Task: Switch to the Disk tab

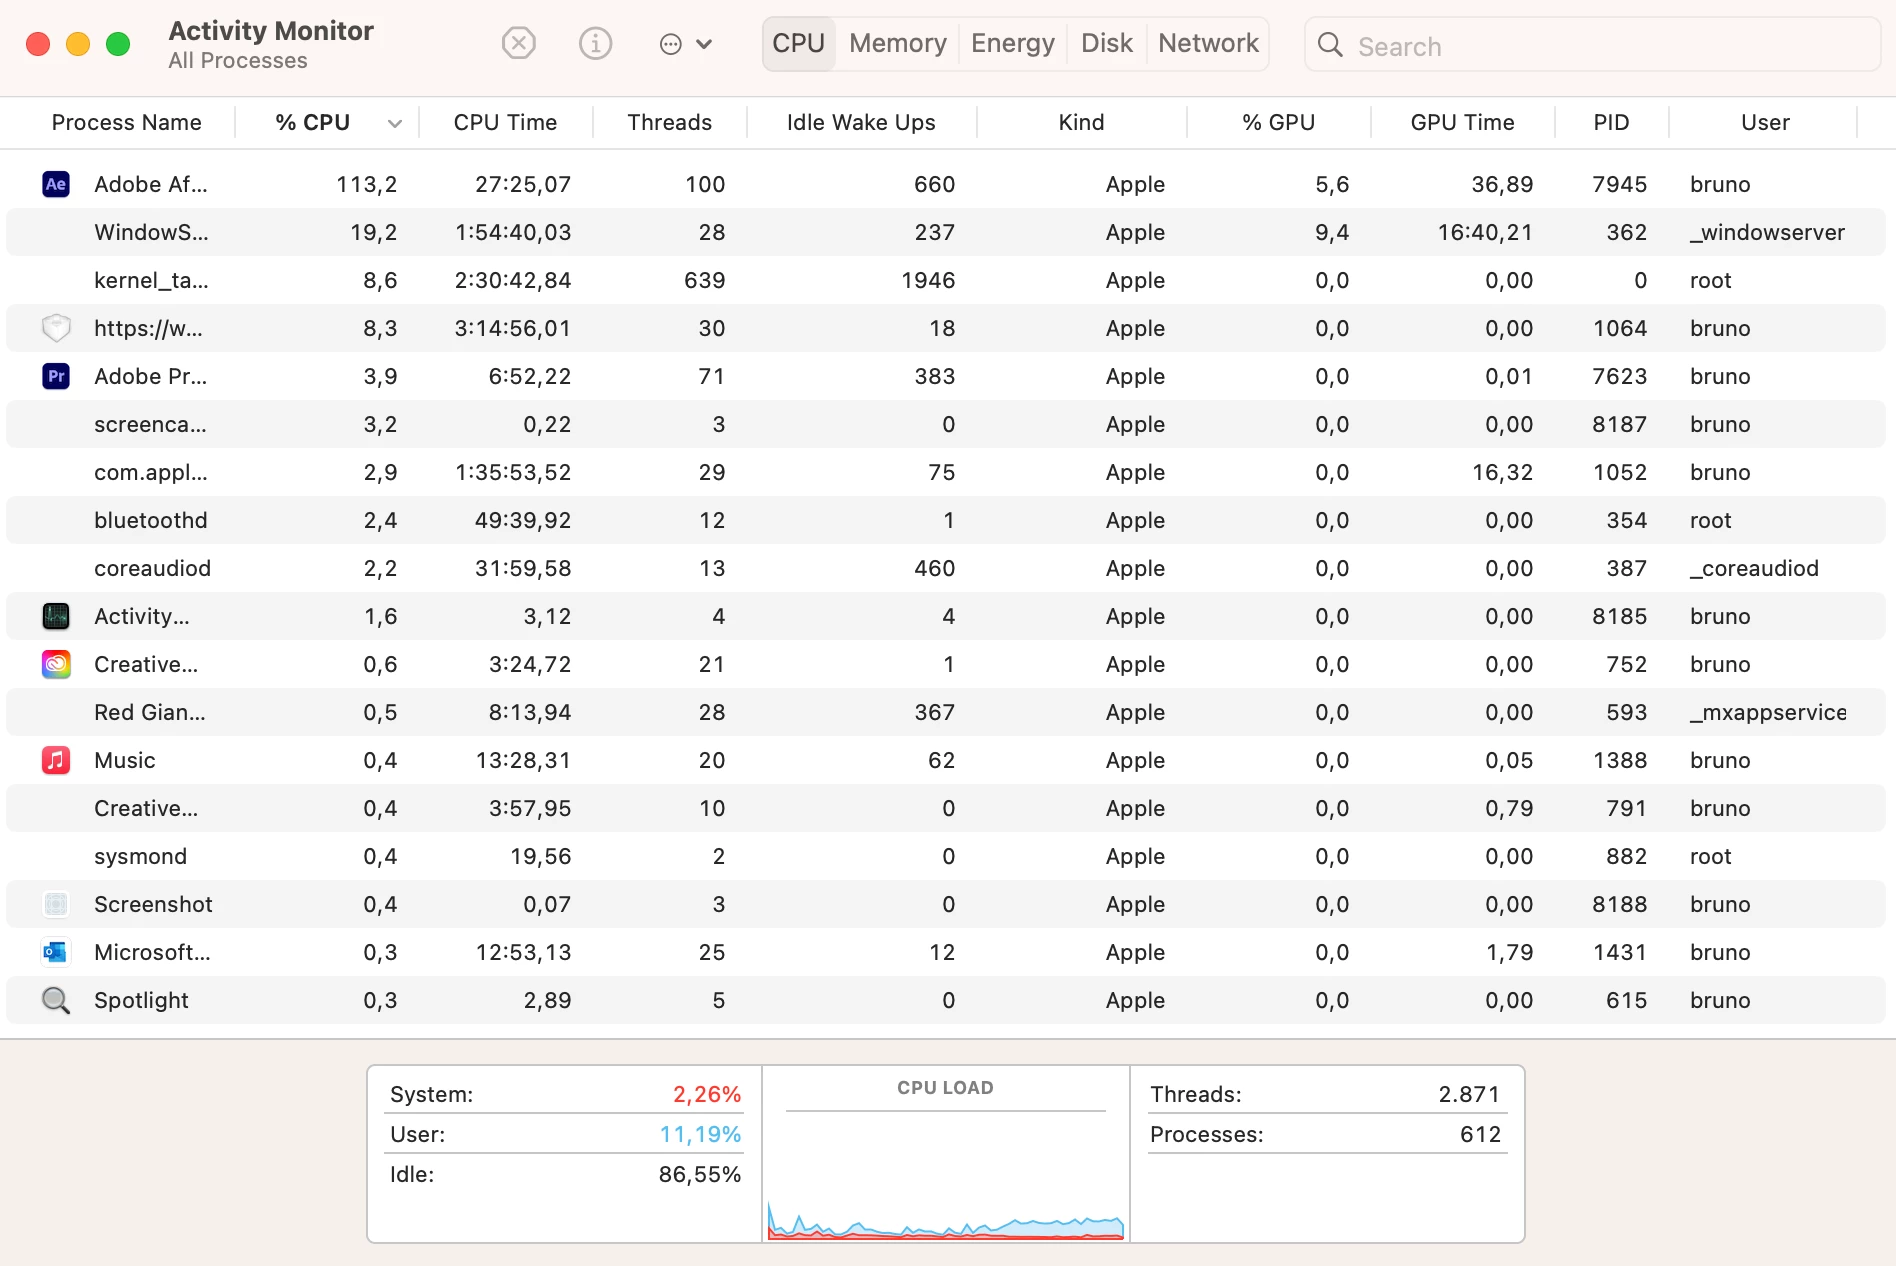Action: 1107,44
